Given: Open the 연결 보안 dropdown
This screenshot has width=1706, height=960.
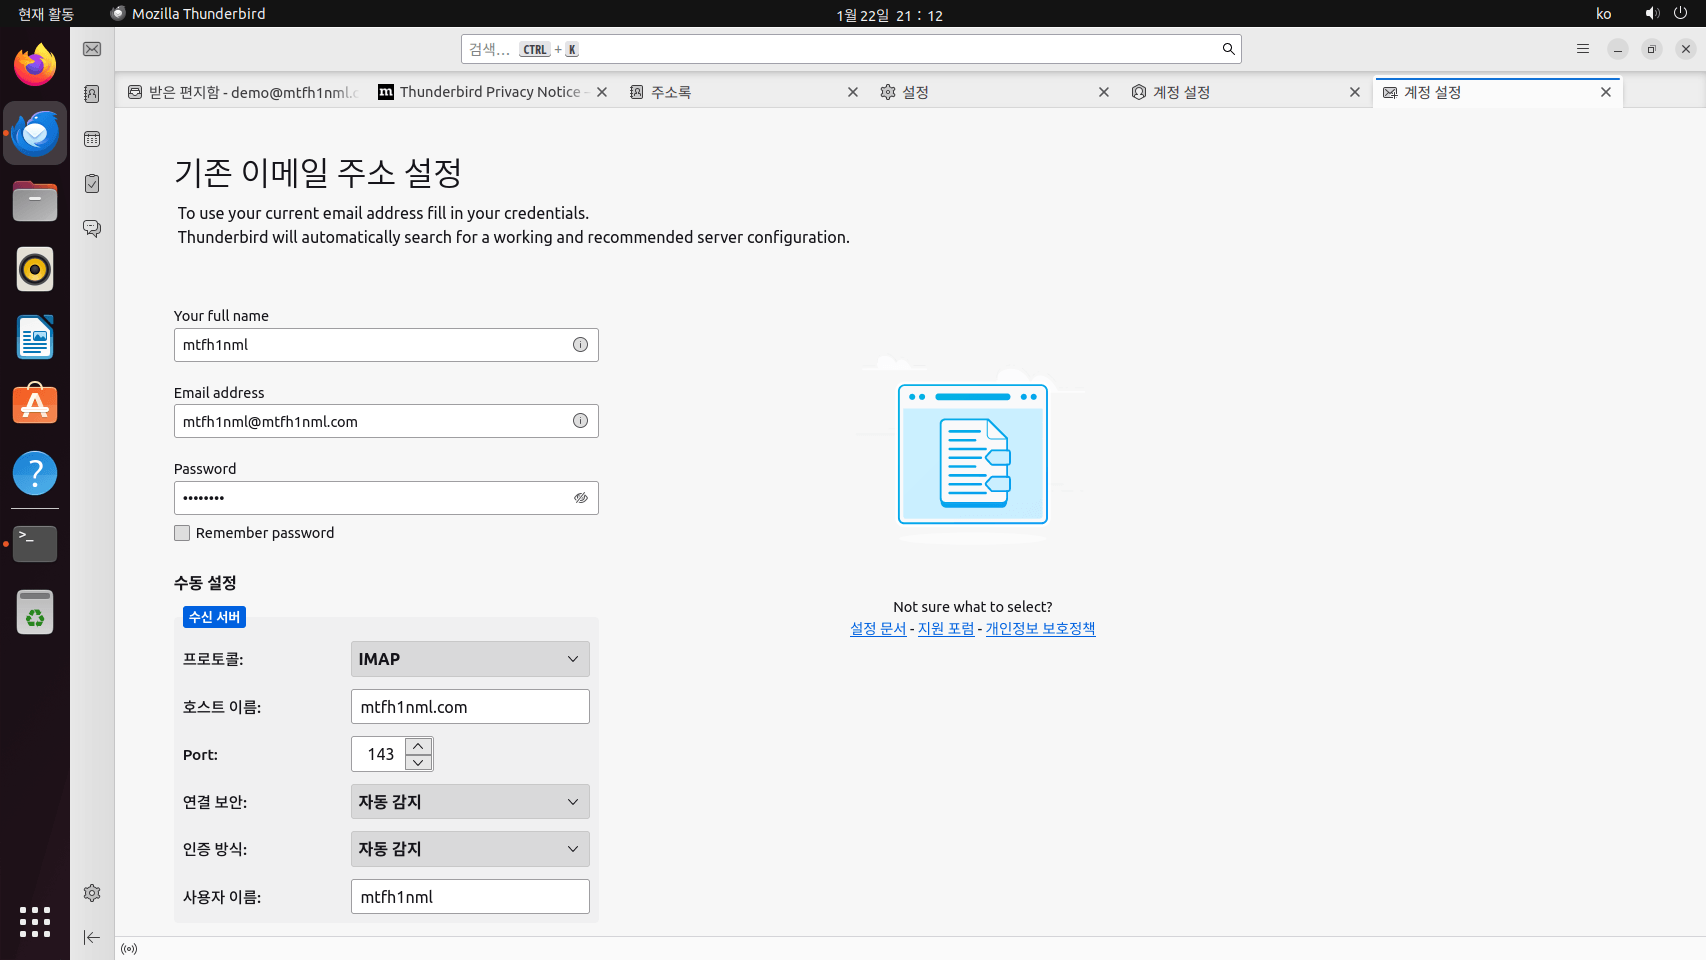Looking at the screenshot, I should pos(470,802).
